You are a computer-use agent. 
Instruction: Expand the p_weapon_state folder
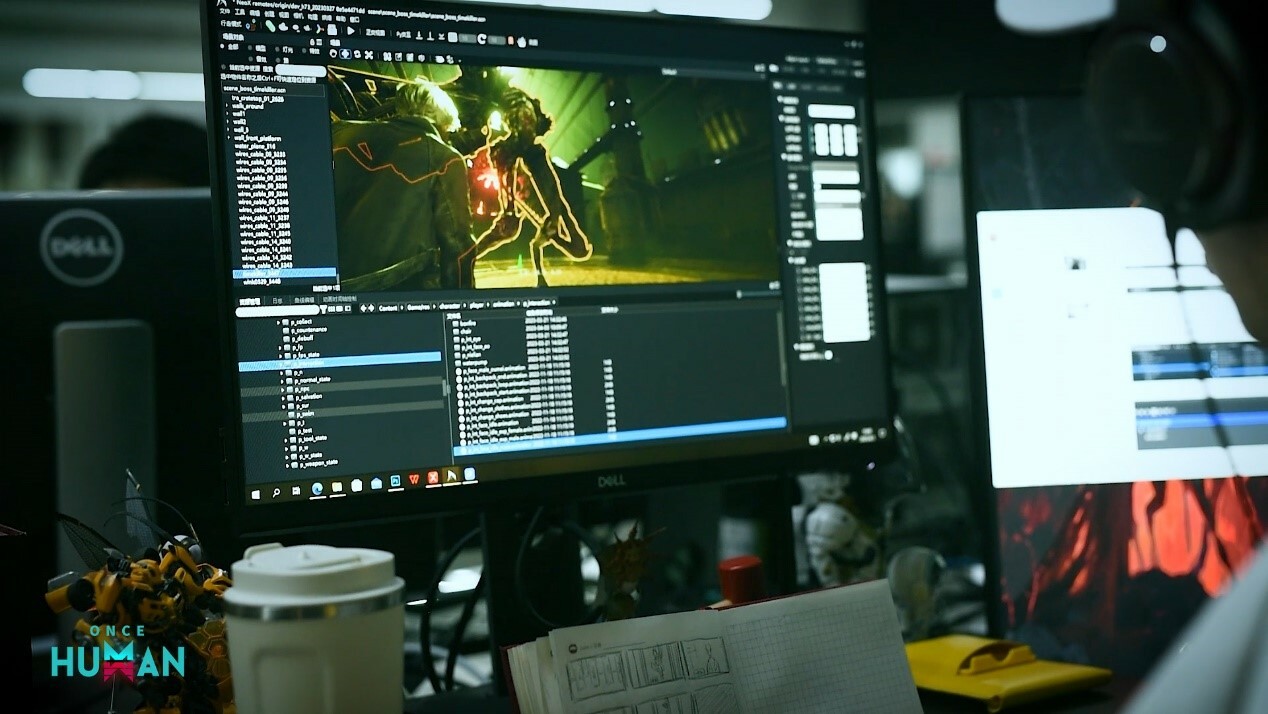pyautogui.click(x=287, y=465)
